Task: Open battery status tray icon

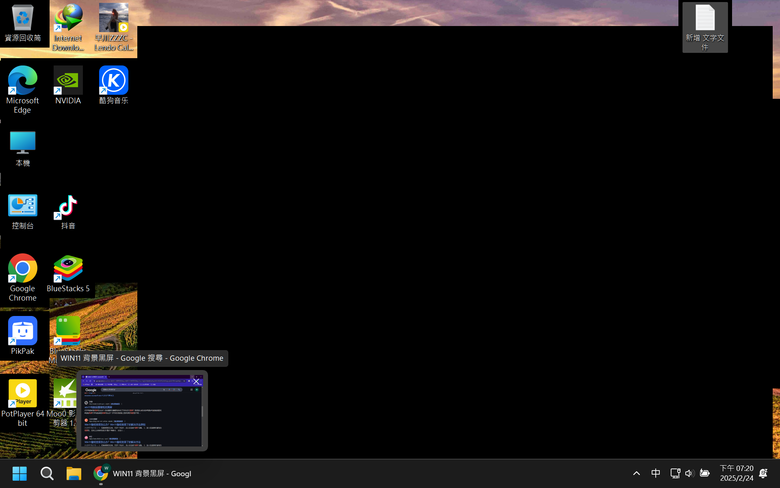Action: click(x=704, y=473)
